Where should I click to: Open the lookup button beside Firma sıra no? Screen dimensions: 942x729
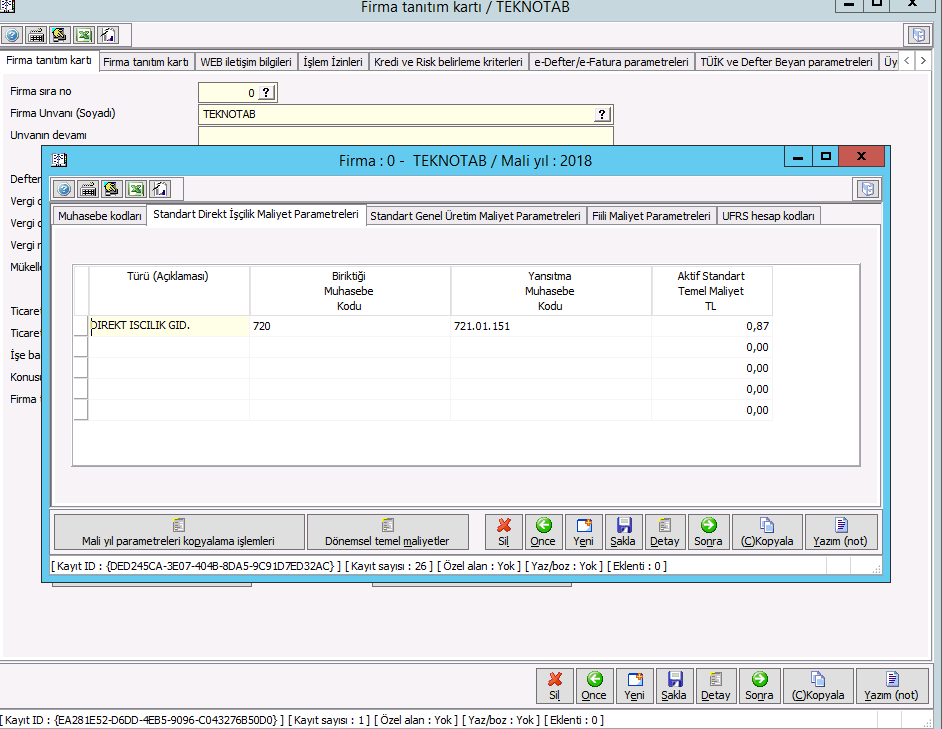266,93
